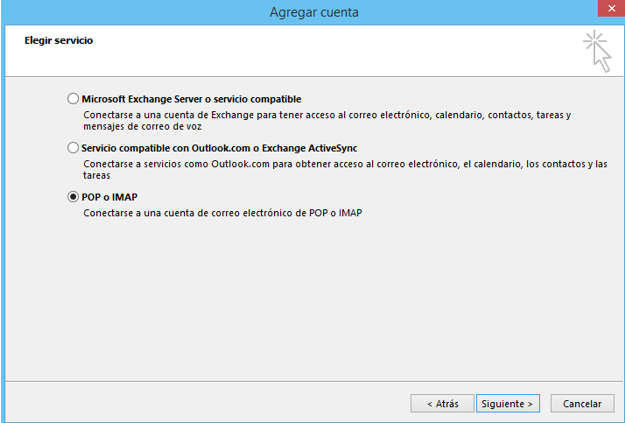
Task: Cancel the account setup with Cancelar
Action: pos(581,403)
